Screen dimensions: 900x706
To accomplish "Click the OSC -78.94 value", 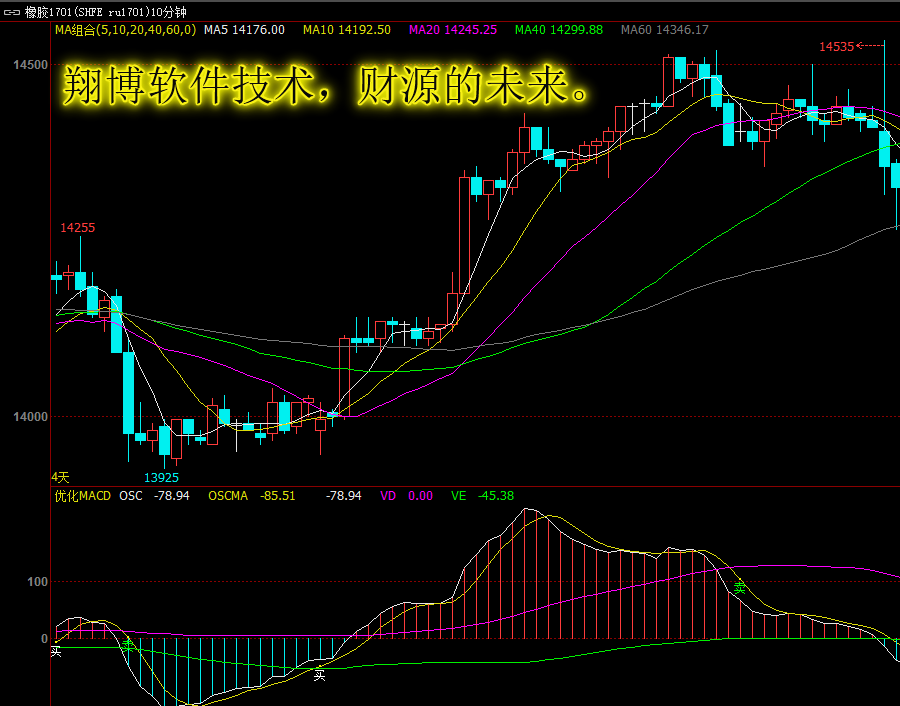I will click(154, 496).
